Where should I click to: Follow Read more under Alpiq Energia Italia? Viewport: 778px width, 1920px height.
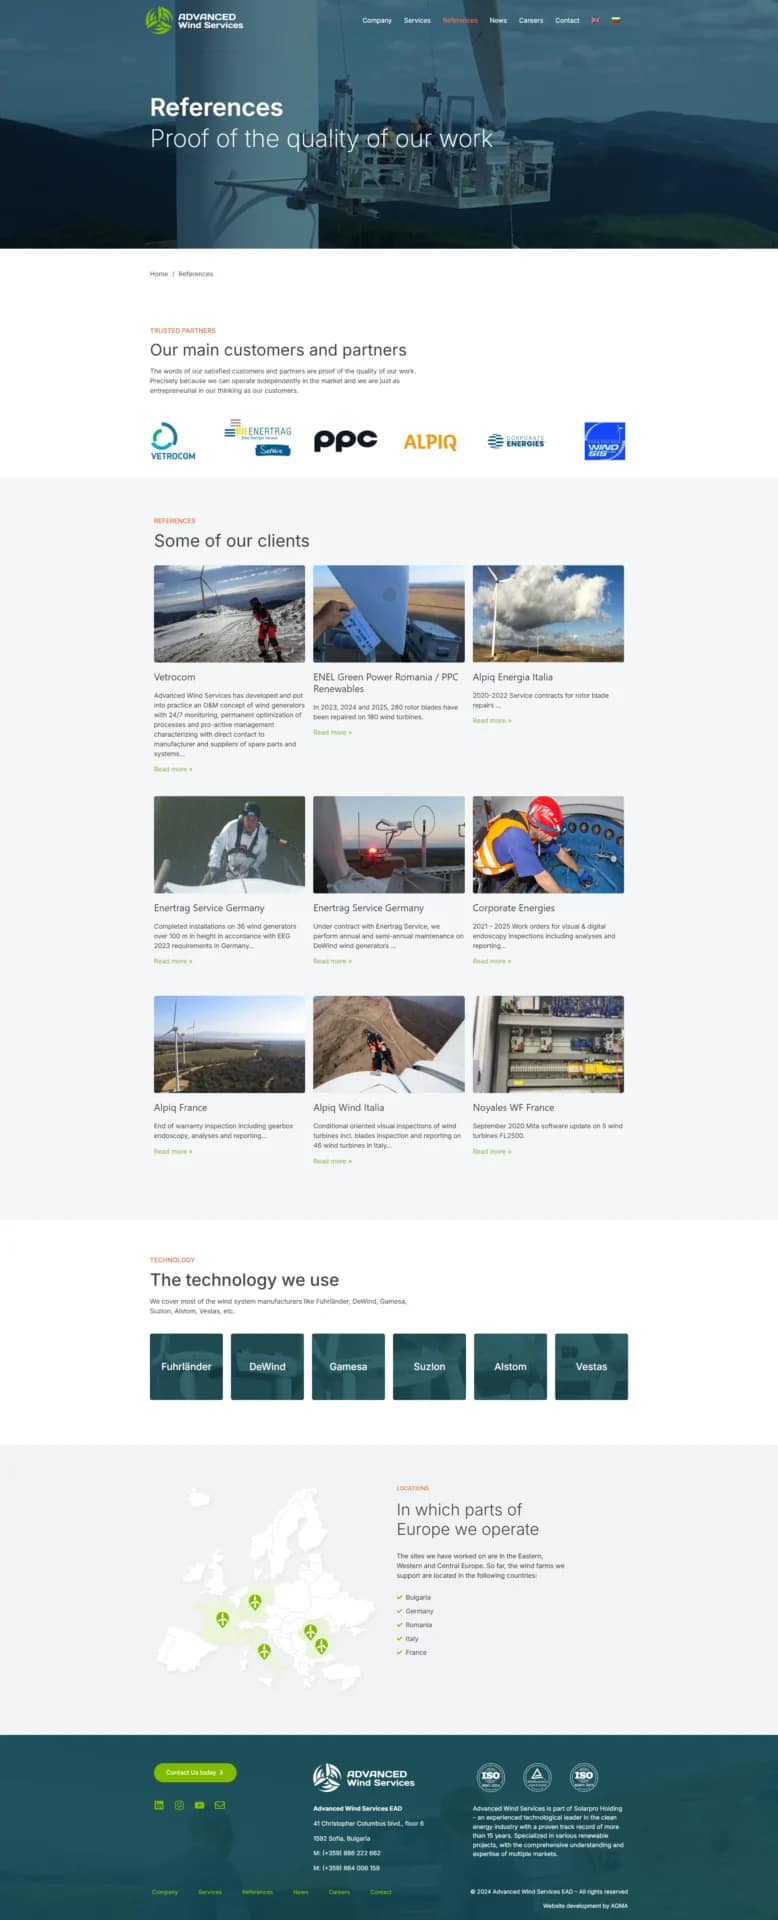click(491, 720)
